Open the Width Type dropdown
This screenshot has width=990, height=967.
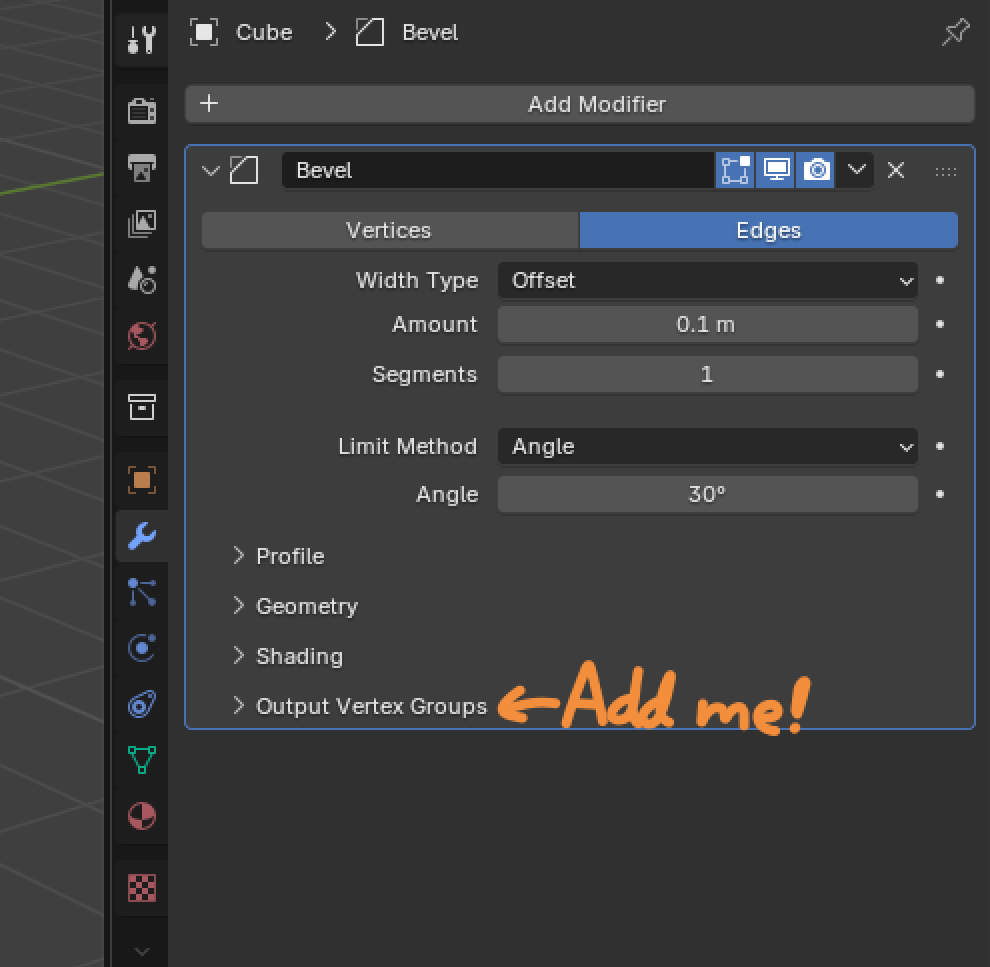click(x=707, y=280)
